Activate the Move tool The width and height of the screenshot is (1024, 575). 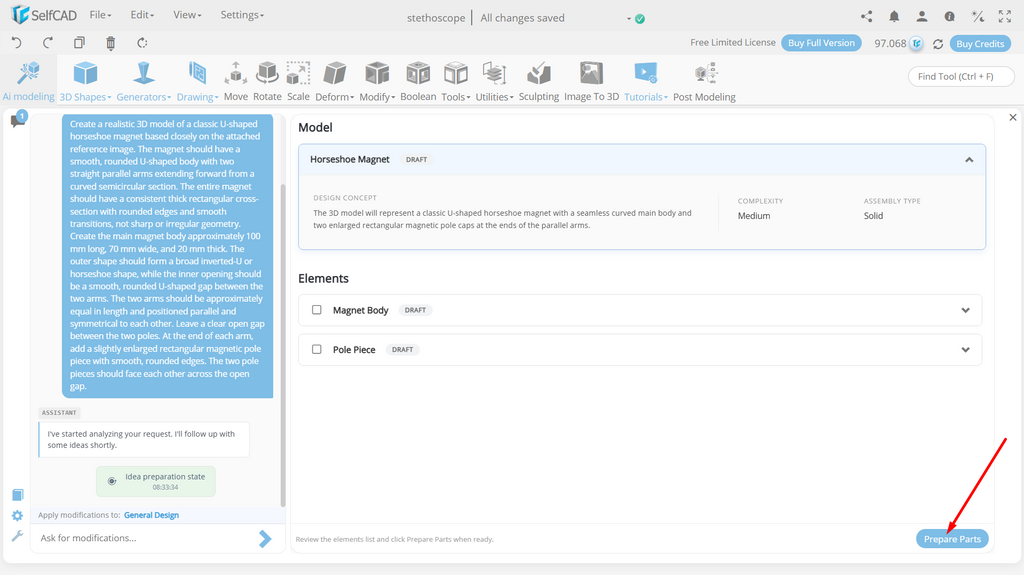point(236,82)
